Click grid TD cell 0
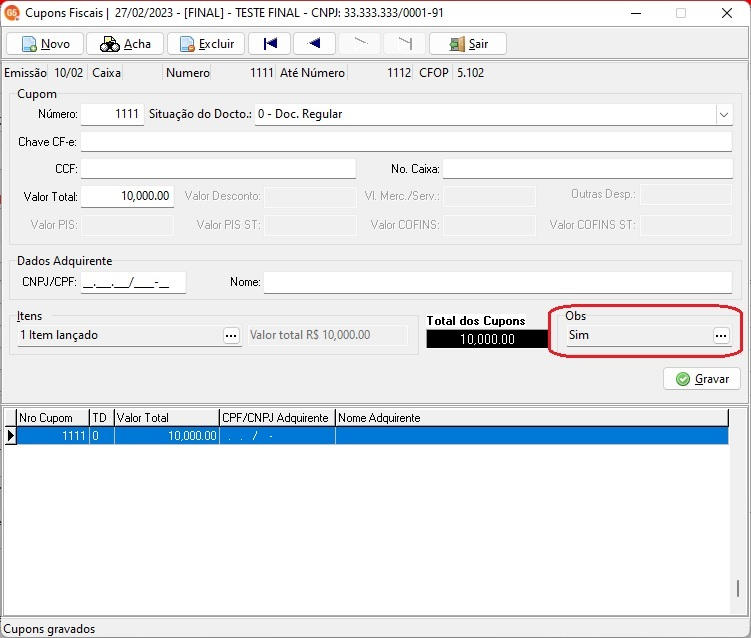The image size is (751, 638). pos(102,436)
